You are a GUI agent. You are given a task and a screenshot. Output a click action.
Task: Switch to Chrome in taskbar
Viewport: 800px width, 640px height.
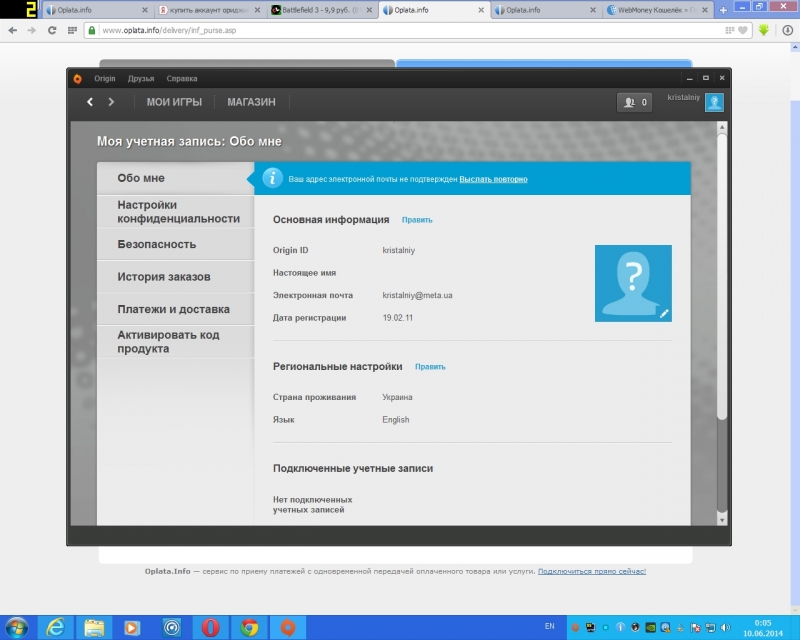click(x=249, y=628)
